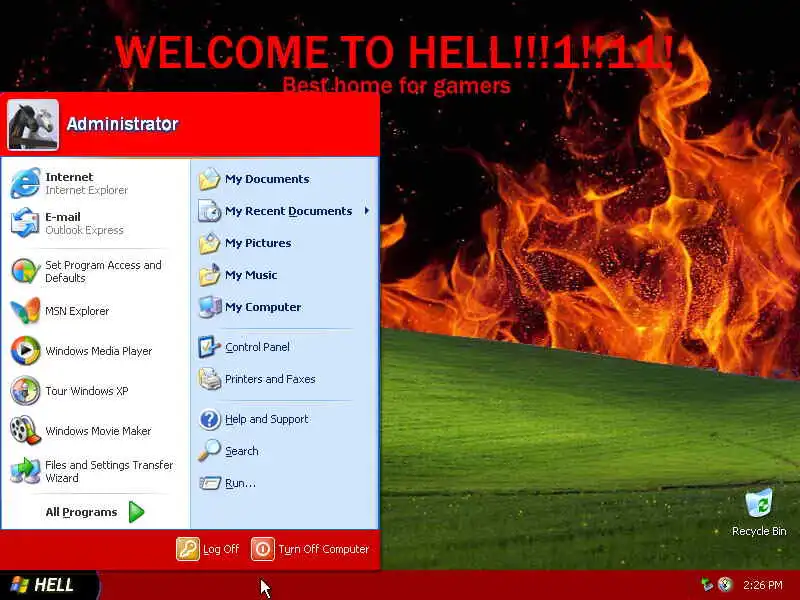Select the My Computer text entry
800x600 pixels.
pos(263,307)
